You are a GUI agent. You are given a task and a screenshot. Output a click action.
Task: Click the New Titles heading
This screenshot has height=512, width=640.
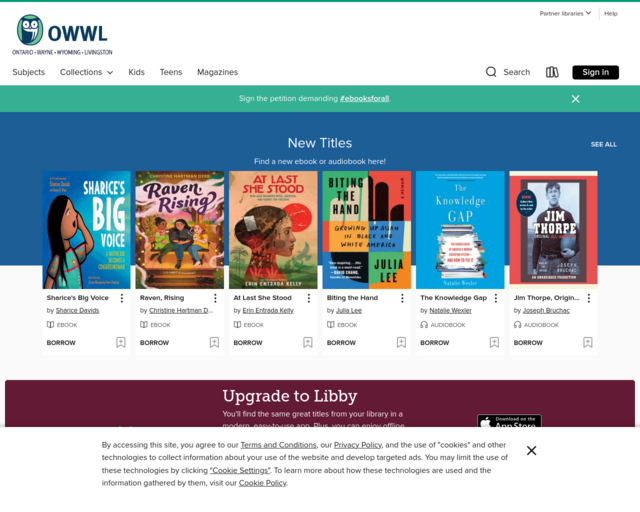320,143
